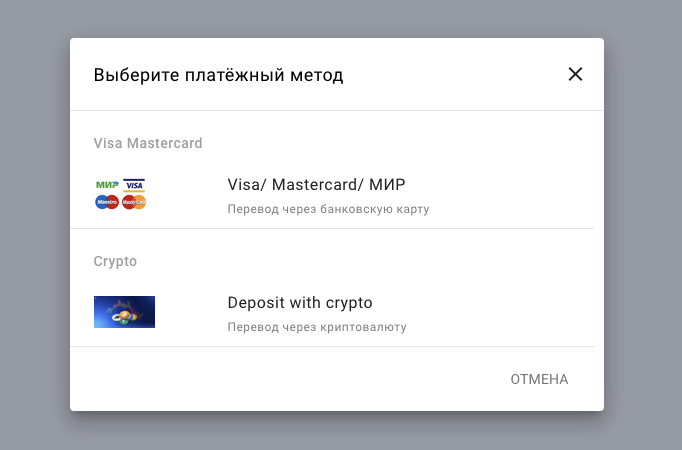
Task: Click the word 'crypto' in the deposit option title
Action: pos(349,303)
